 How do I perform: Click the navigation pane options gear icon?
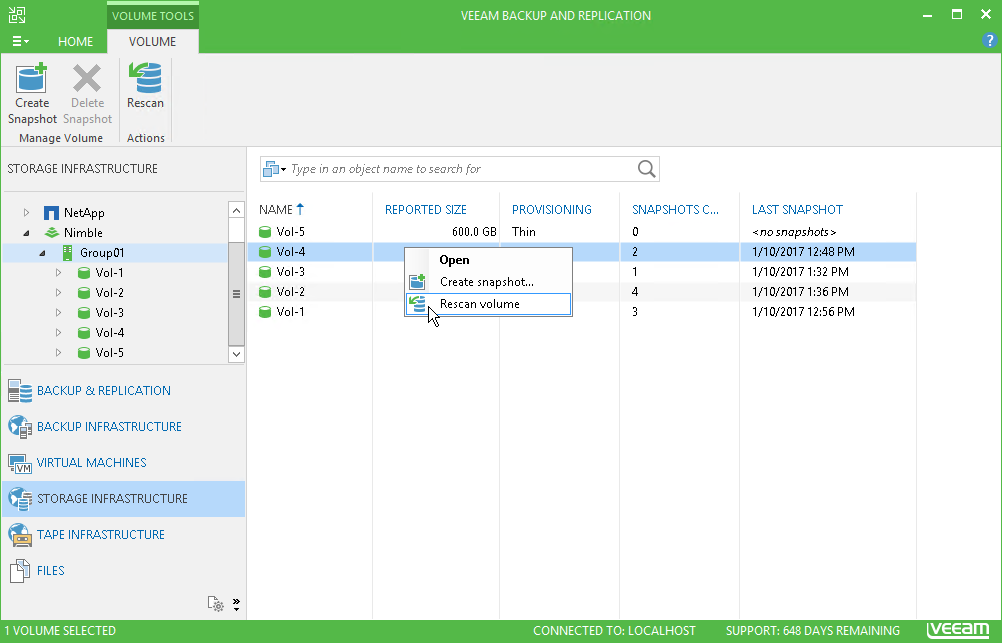point(215,603)
